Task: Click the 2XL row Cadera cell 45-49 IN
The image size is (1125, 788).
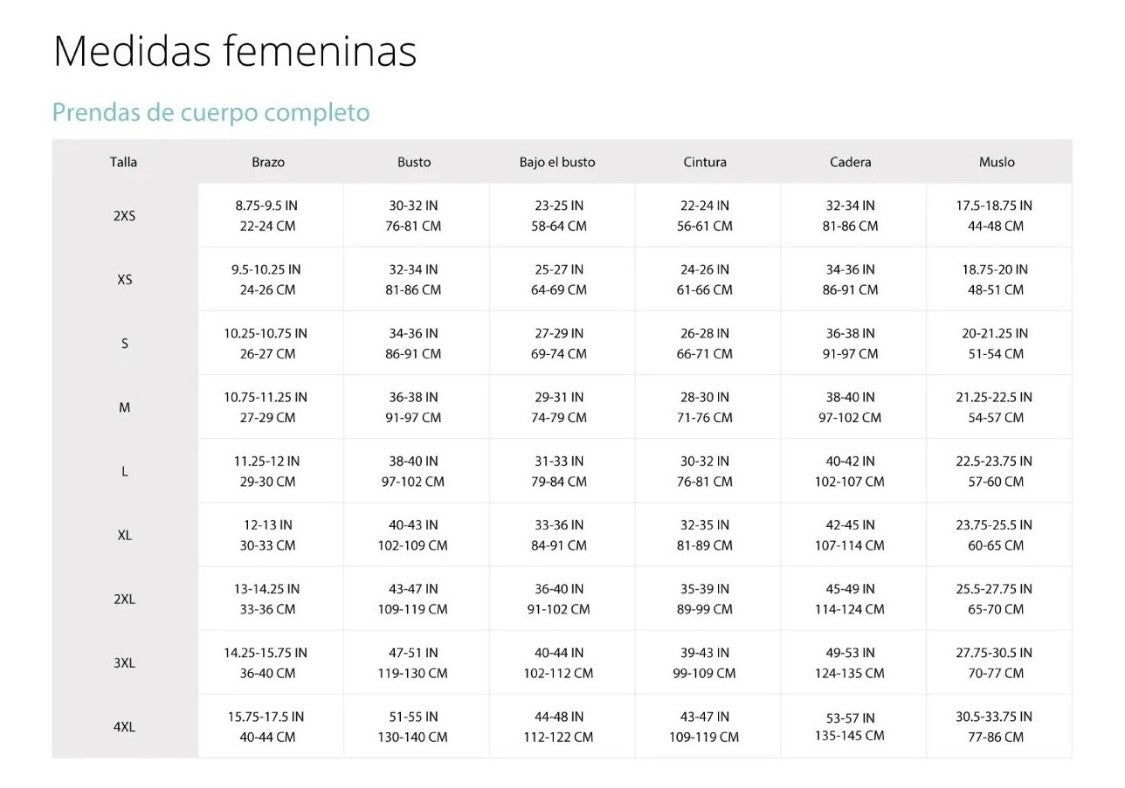Action: (x=850, y=590)
